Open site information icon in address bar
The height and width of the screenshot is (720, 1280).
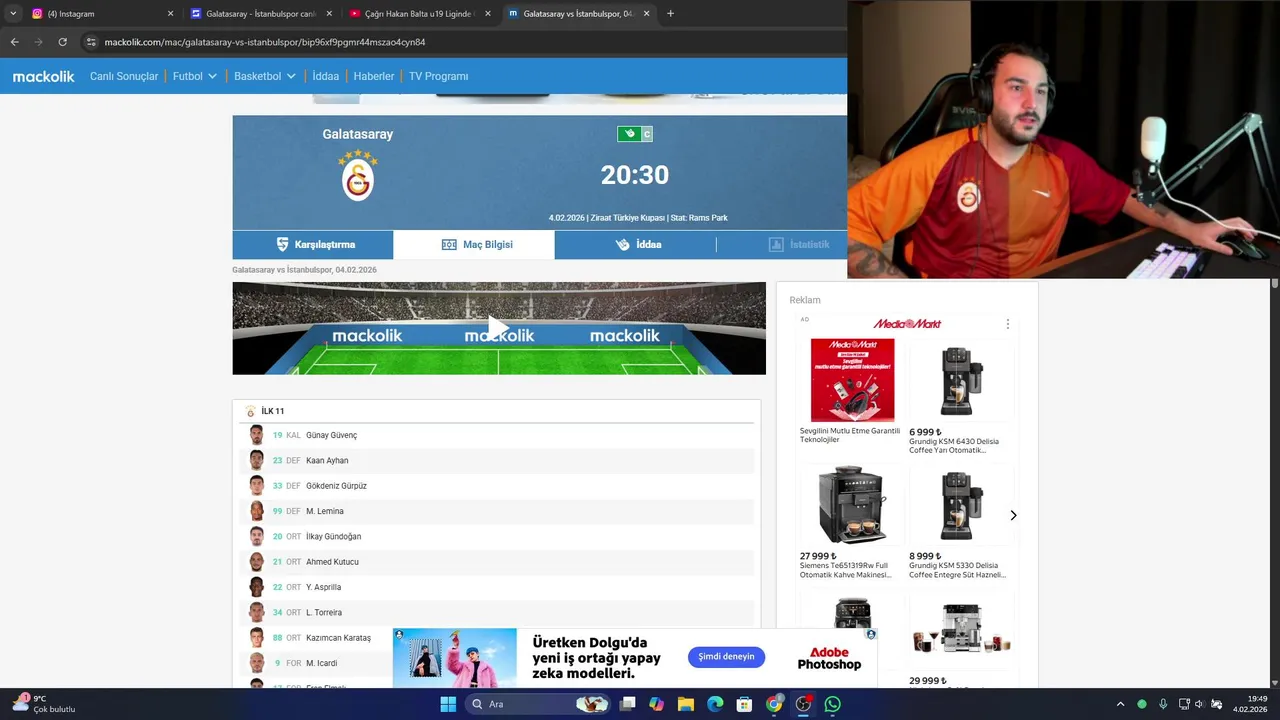[x=91, y=42]
